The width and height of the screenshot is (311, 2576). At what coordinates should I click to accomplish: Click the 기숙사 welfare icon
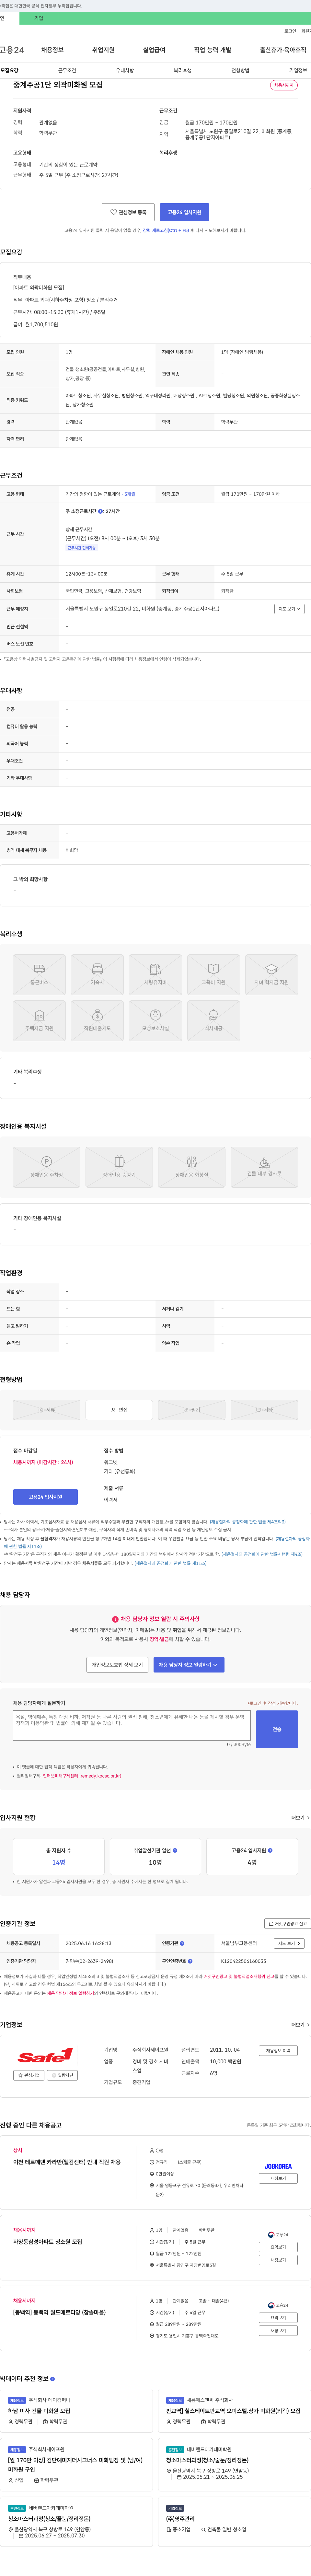[x=97, y=974]
